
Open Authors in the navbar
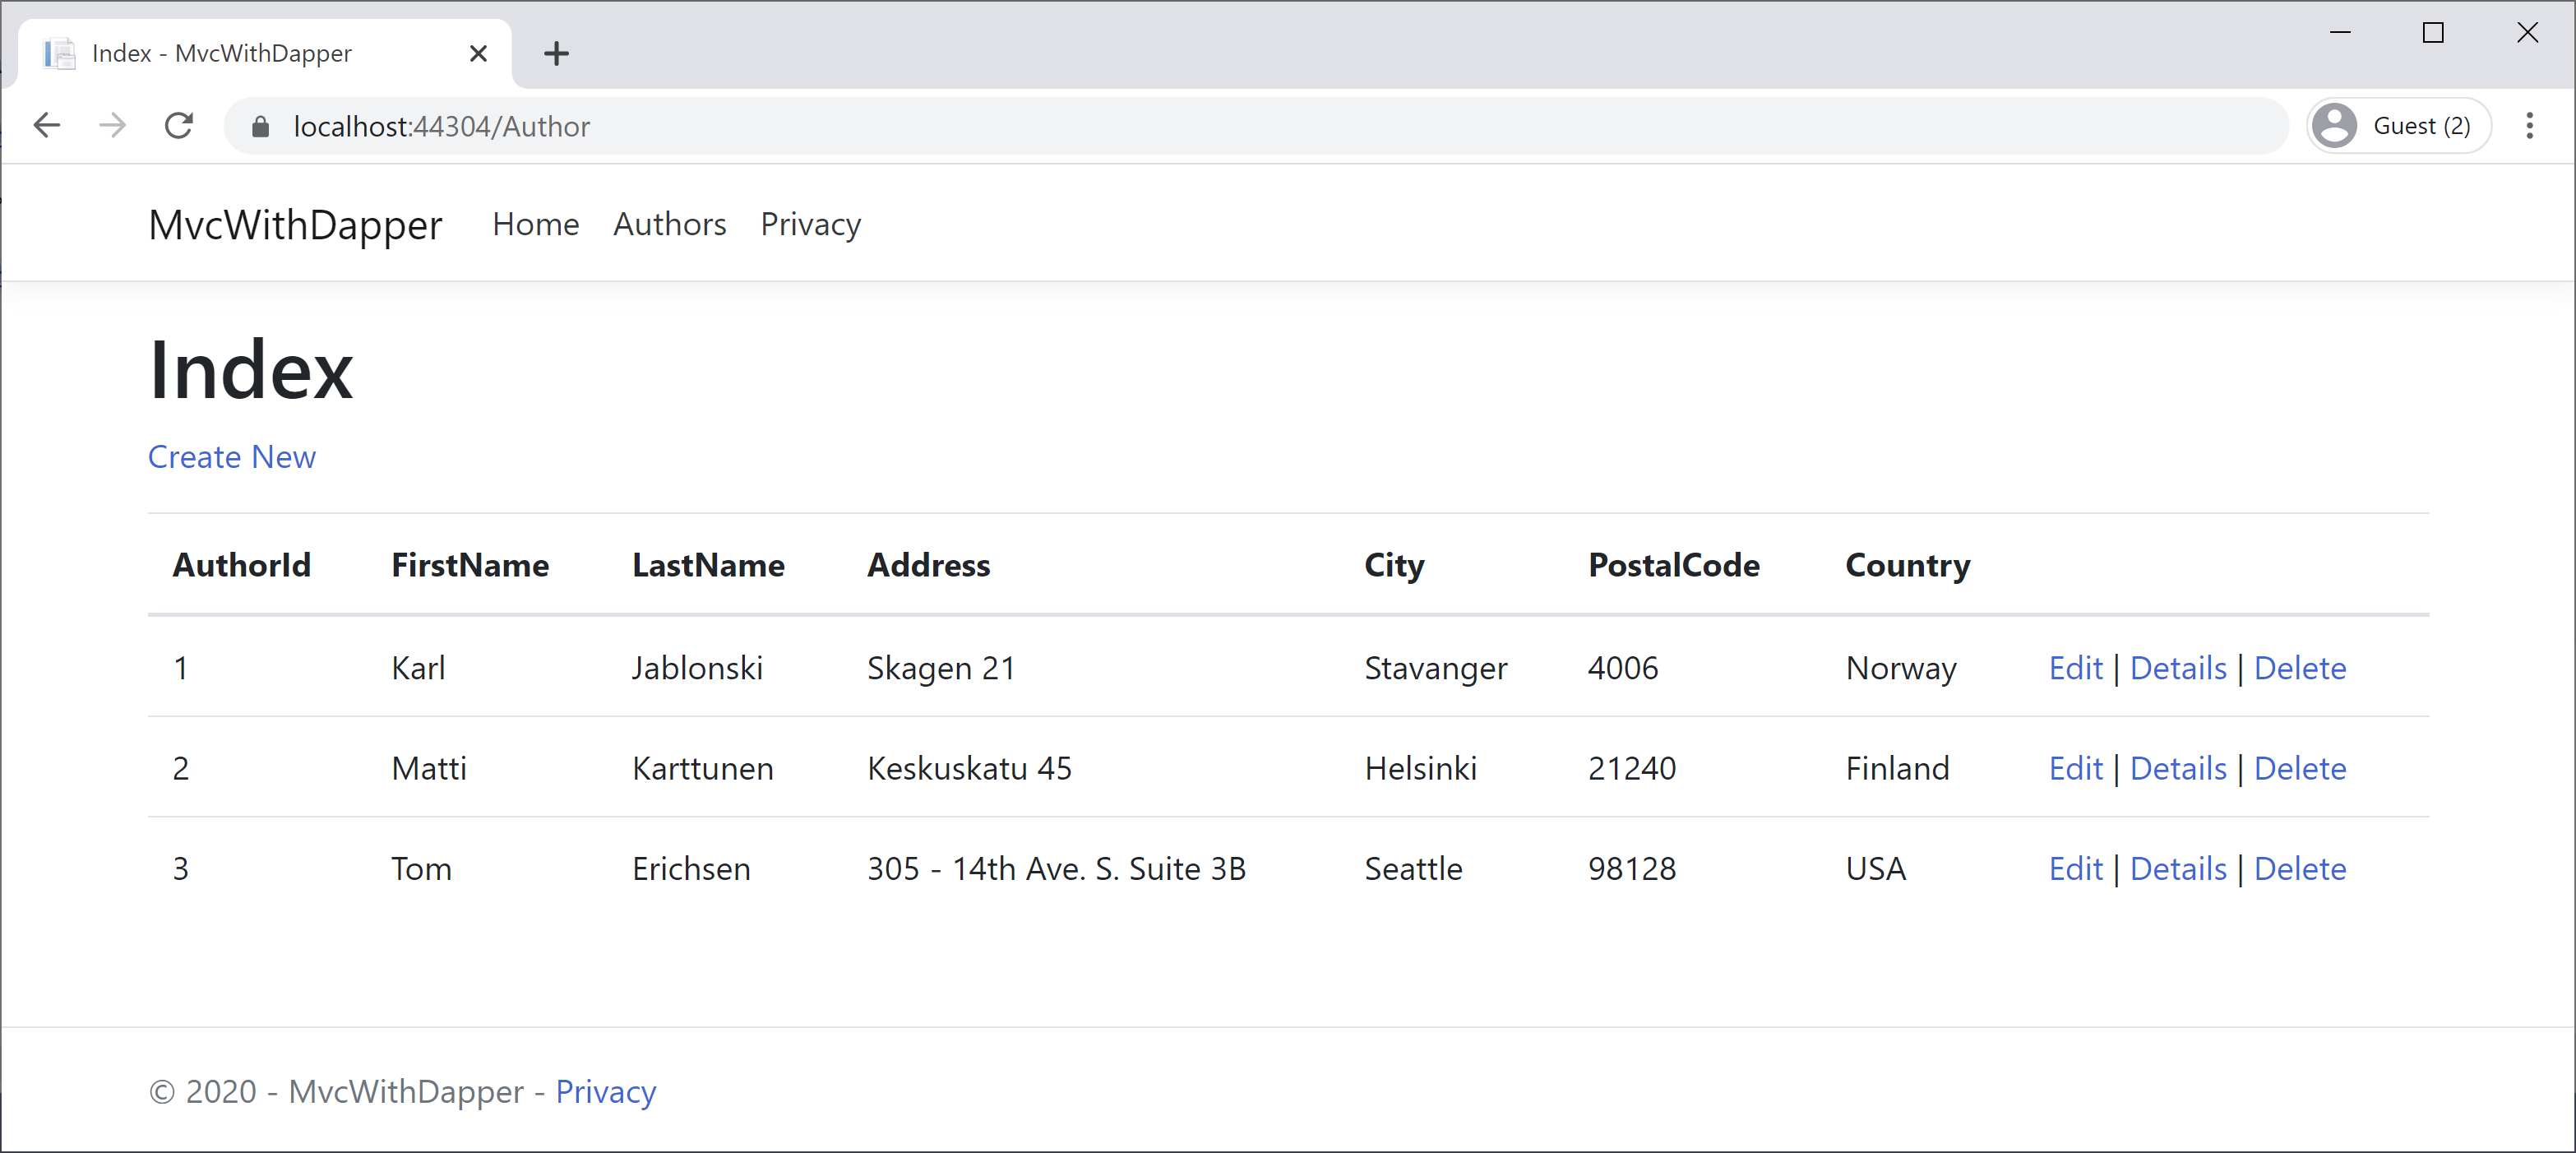(669, 225)
